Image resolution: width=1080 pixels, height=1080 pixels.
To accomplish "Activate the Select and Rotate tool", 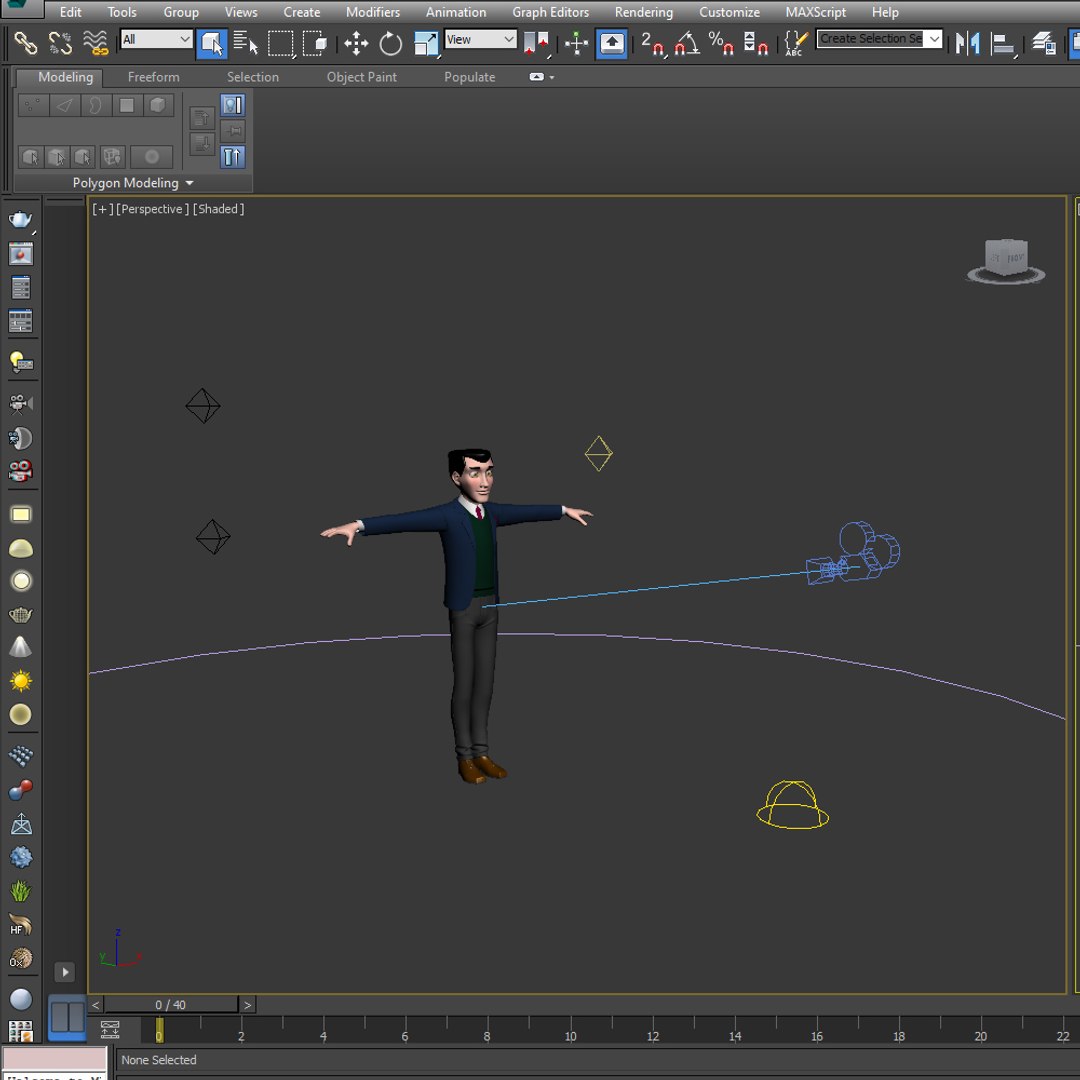I will pyautogui.click(x=391, y=43).
